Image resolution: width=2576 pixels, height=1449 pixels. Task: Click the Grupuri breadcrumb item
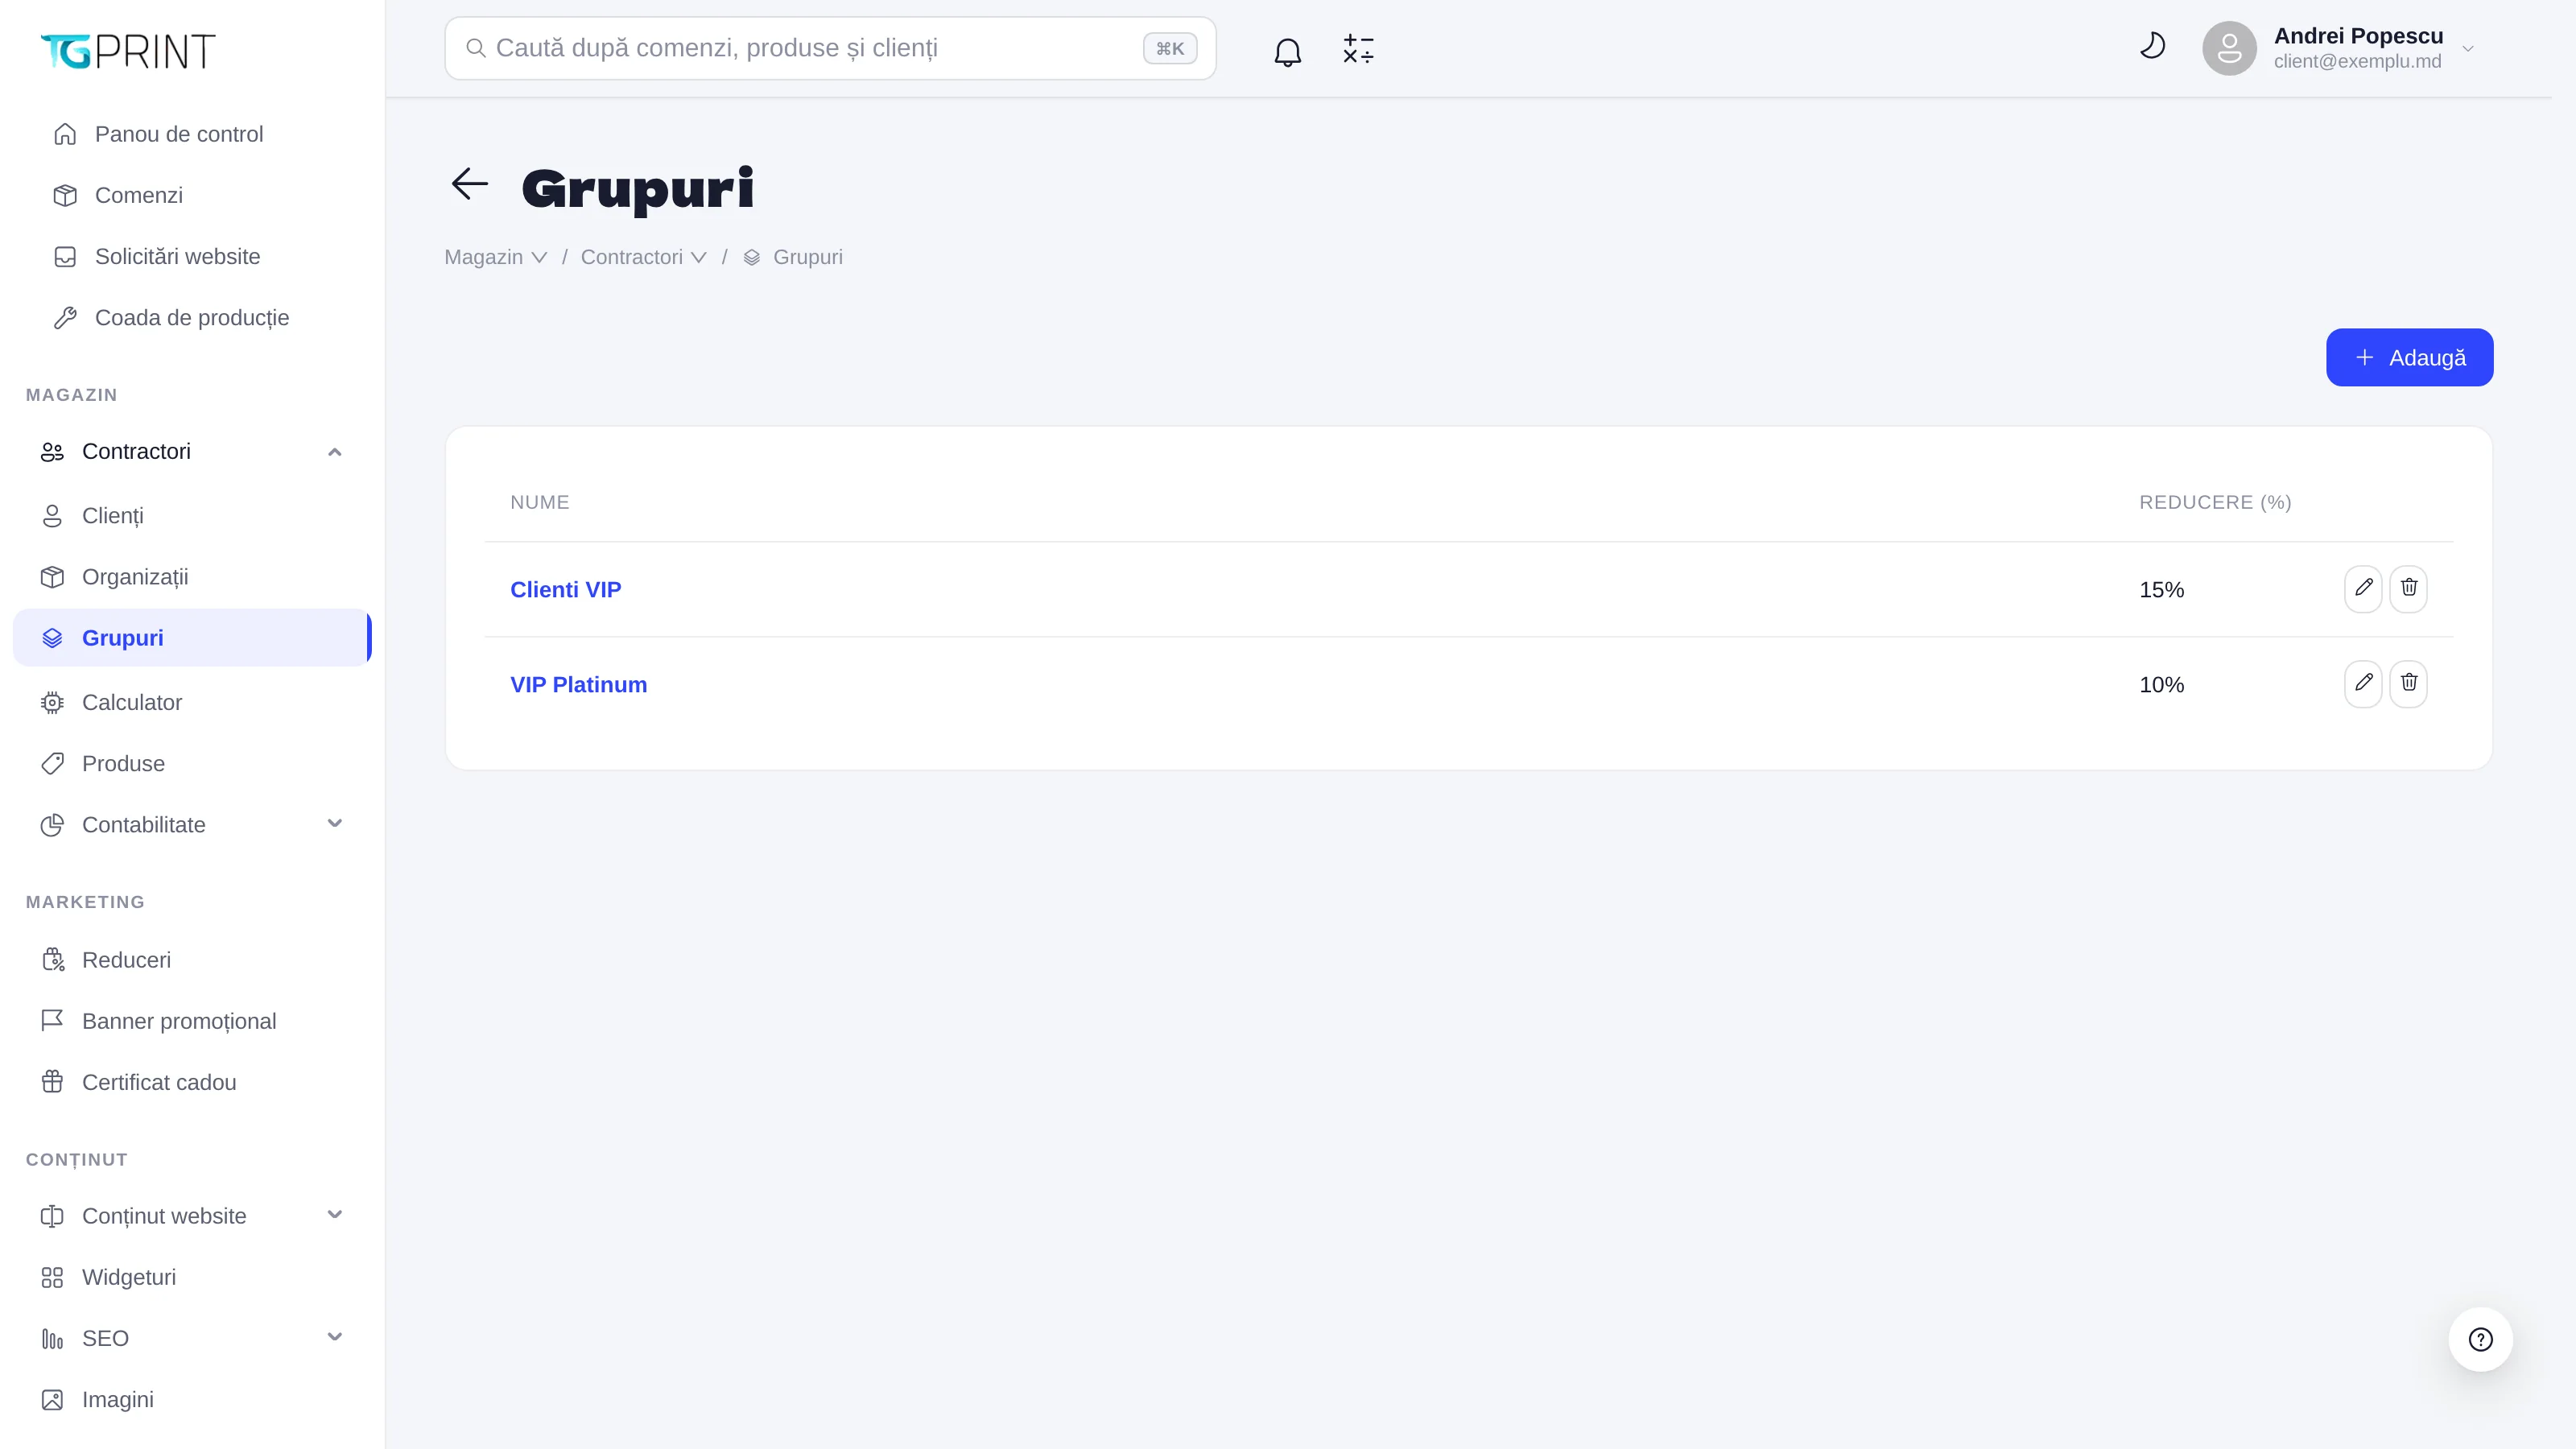(794, 257)
